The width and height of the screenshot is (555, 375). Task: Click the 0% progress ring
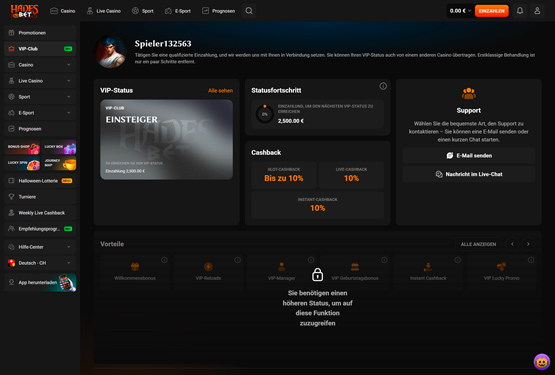point(265,114)
